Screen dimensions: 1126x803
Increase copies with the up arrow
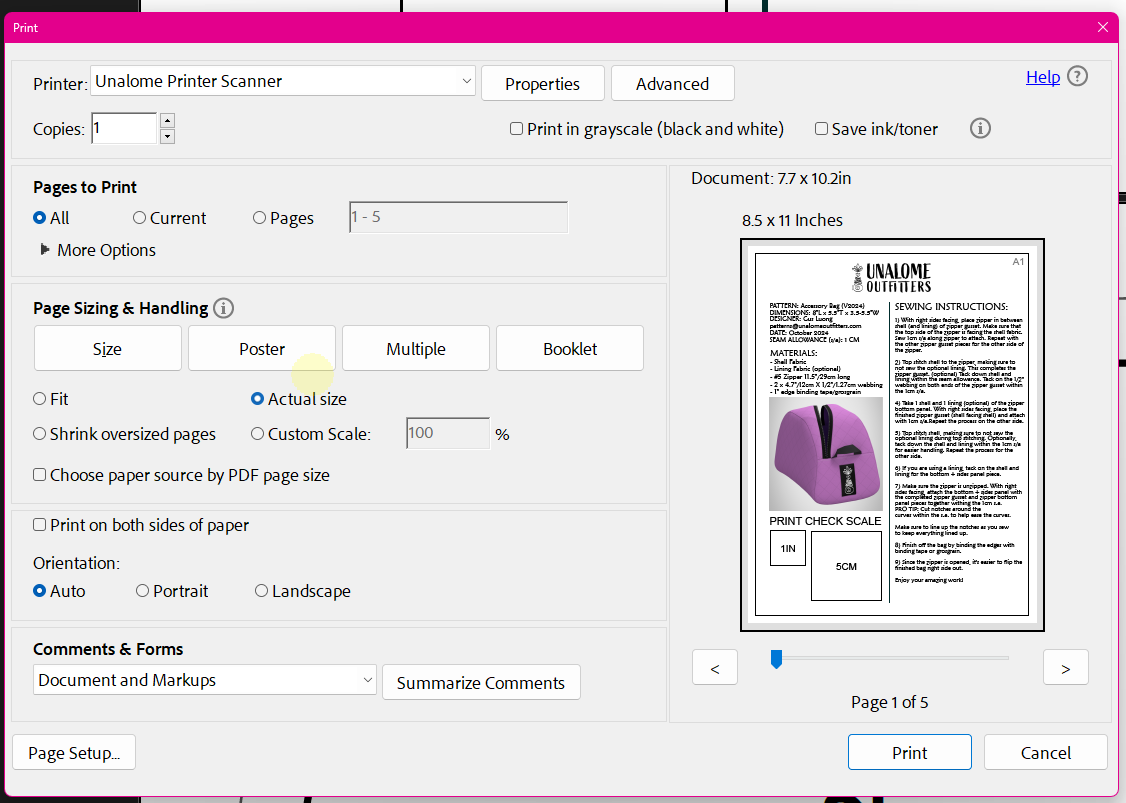point(167,121)
